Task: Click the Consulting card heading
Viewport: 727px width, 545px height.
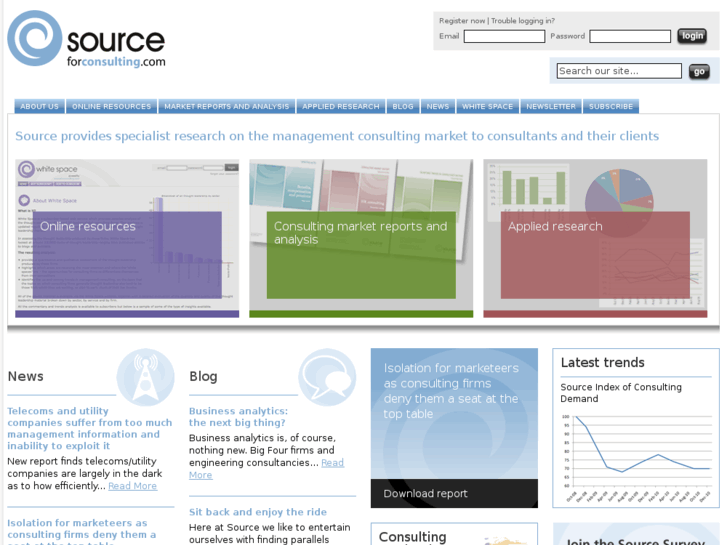Action: [x=413, y=537]
